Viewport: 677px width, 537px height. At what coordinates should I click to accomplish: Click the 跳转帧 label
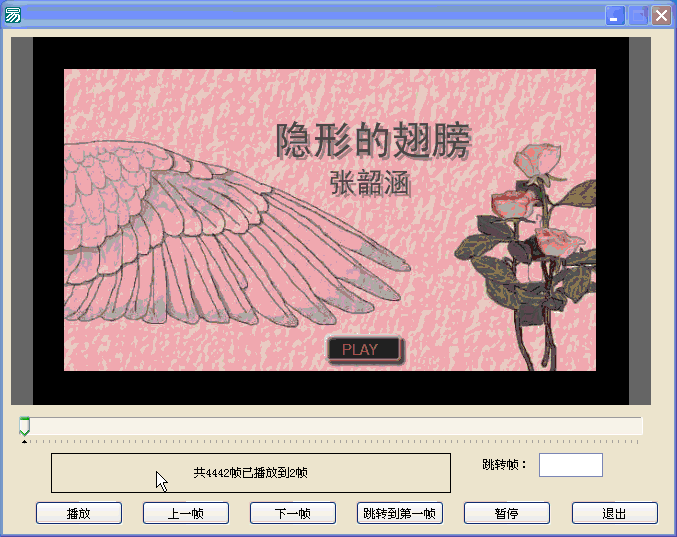point(504,464)
